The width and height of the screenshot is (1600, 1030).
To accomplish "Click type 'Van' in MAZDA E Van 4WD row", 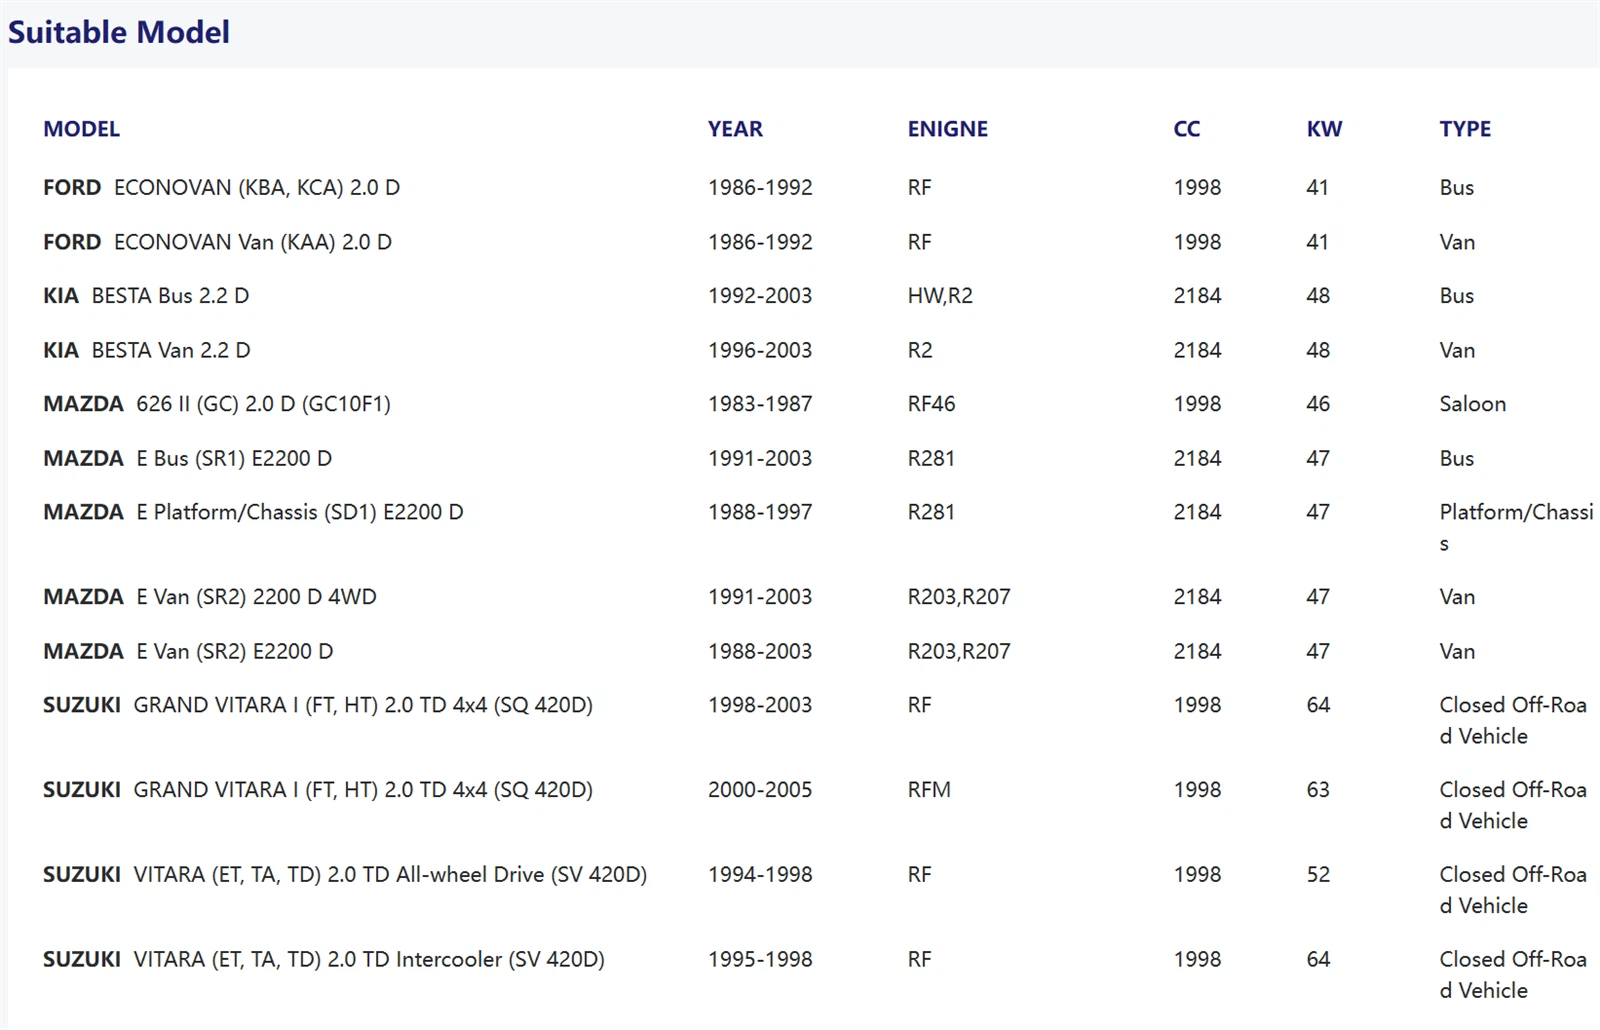I will point(1457,597).
